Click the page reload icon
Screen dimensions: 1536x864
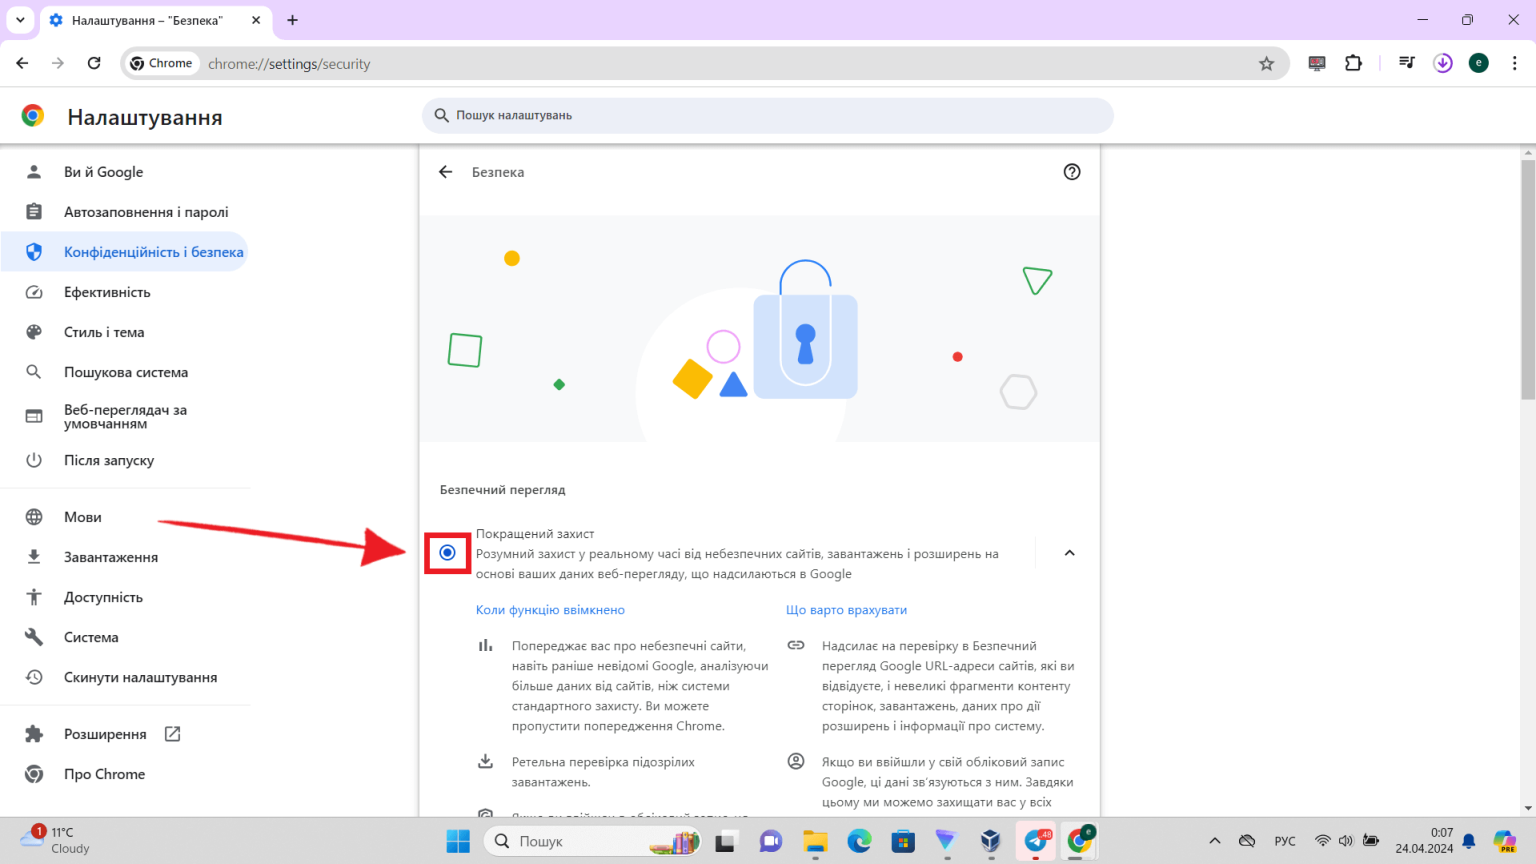coord(94,62)
